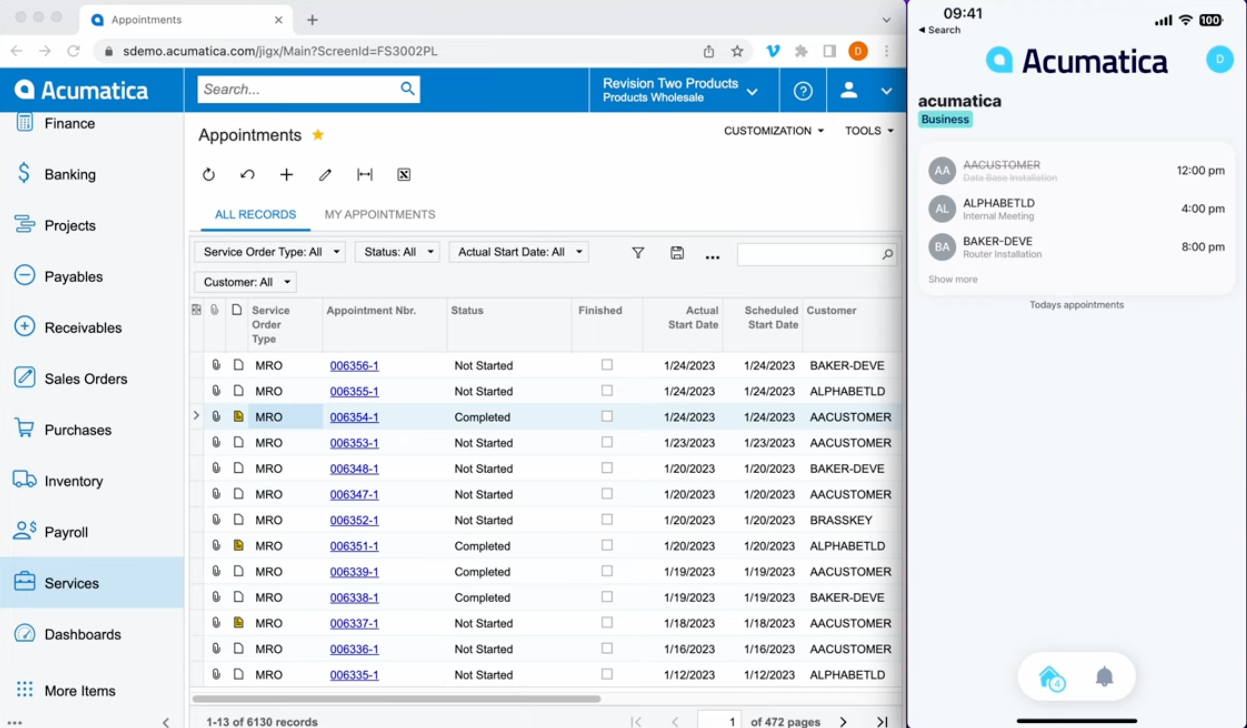Open appointment 006356-1 link
The width and height of the screenshot is (1247, 728).
pos(354,365)
